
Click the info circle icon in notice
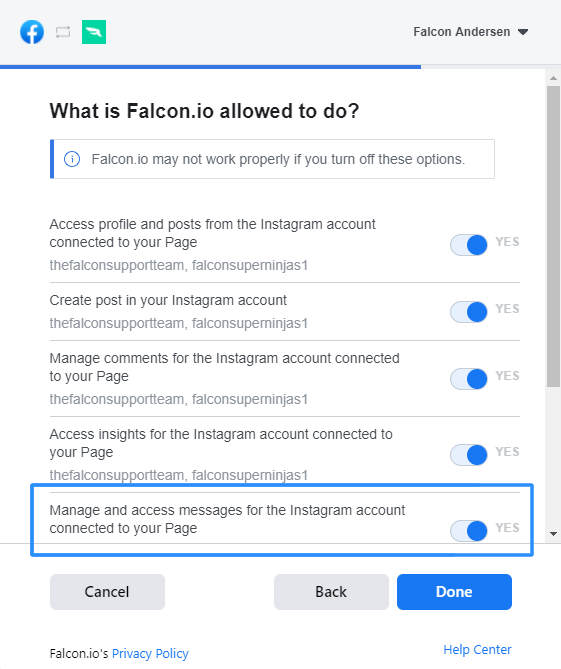point(72,159)
